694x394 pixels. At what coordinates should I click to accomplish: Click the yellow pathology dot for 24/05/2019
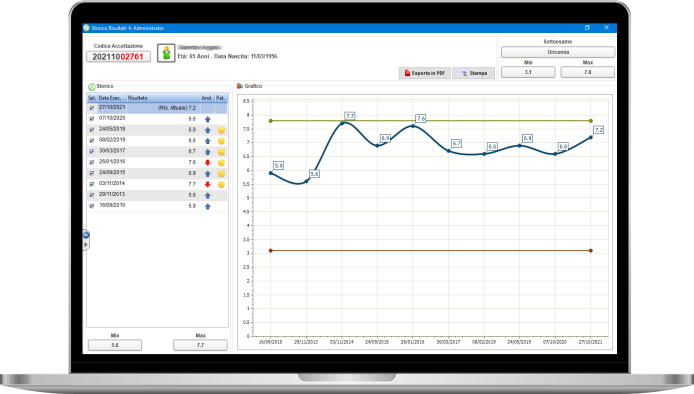point(221,130)
